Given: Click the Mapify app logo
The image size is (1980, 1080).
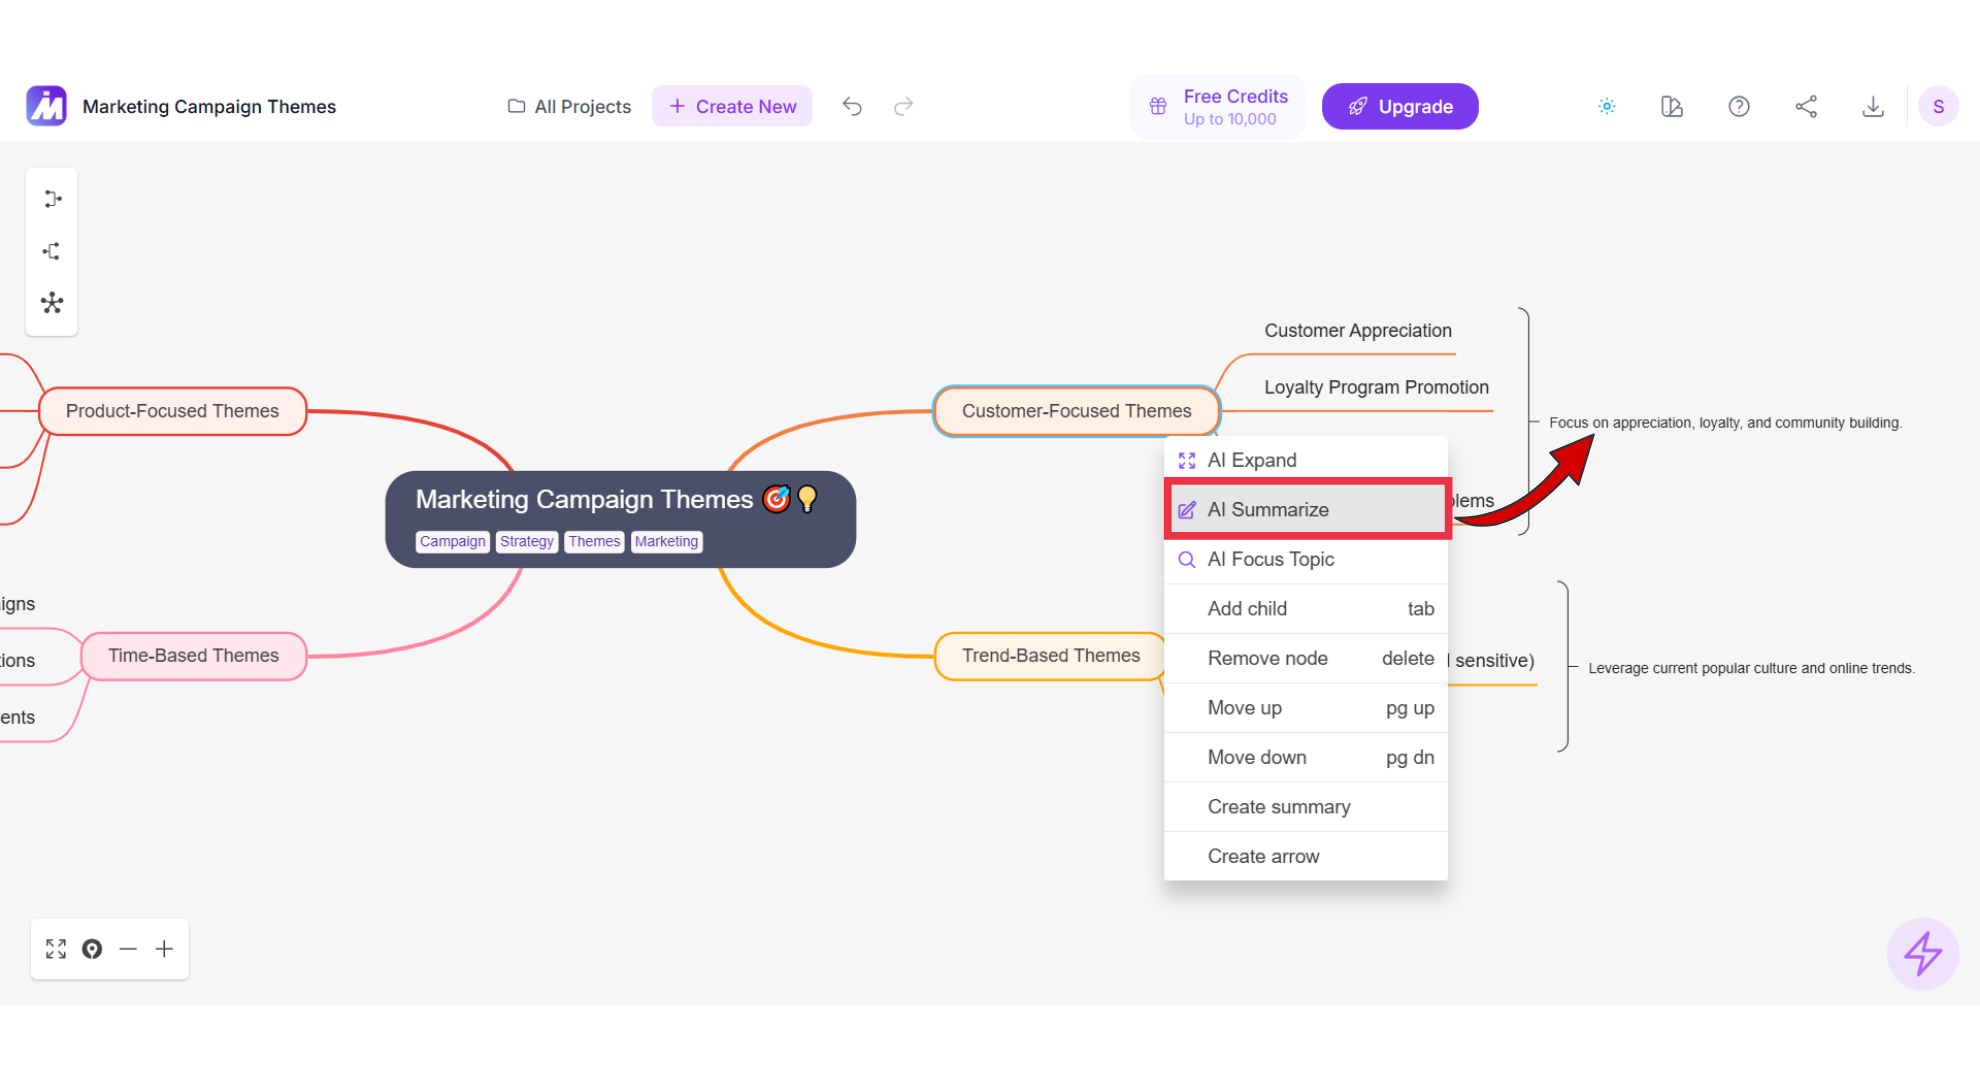Looking at the screenshot, I should [x=46, y=106].
